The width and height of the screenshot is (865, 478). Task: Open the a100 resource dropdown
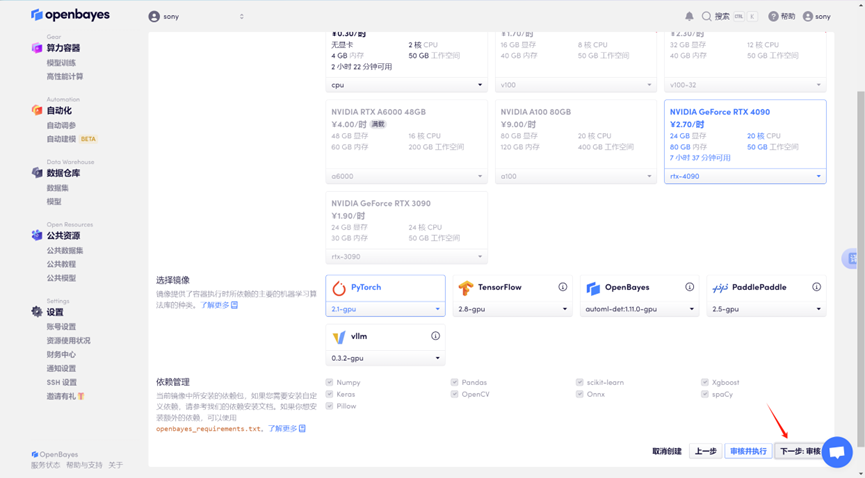(576, 177)
